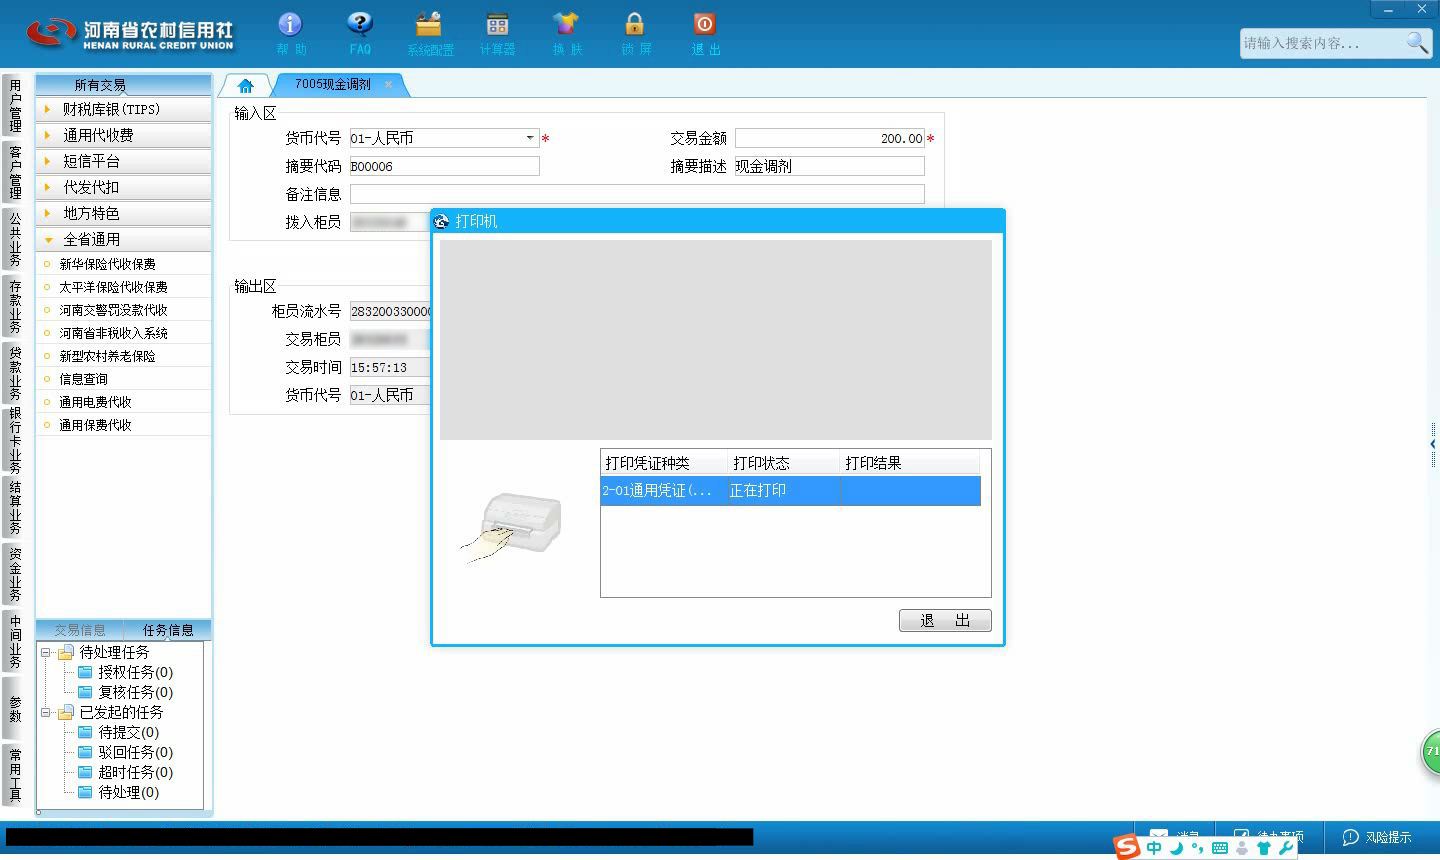Screen dimensions: 1440x860
Task: Switch to the 交易信息 tab
Action: pos(80,630)
